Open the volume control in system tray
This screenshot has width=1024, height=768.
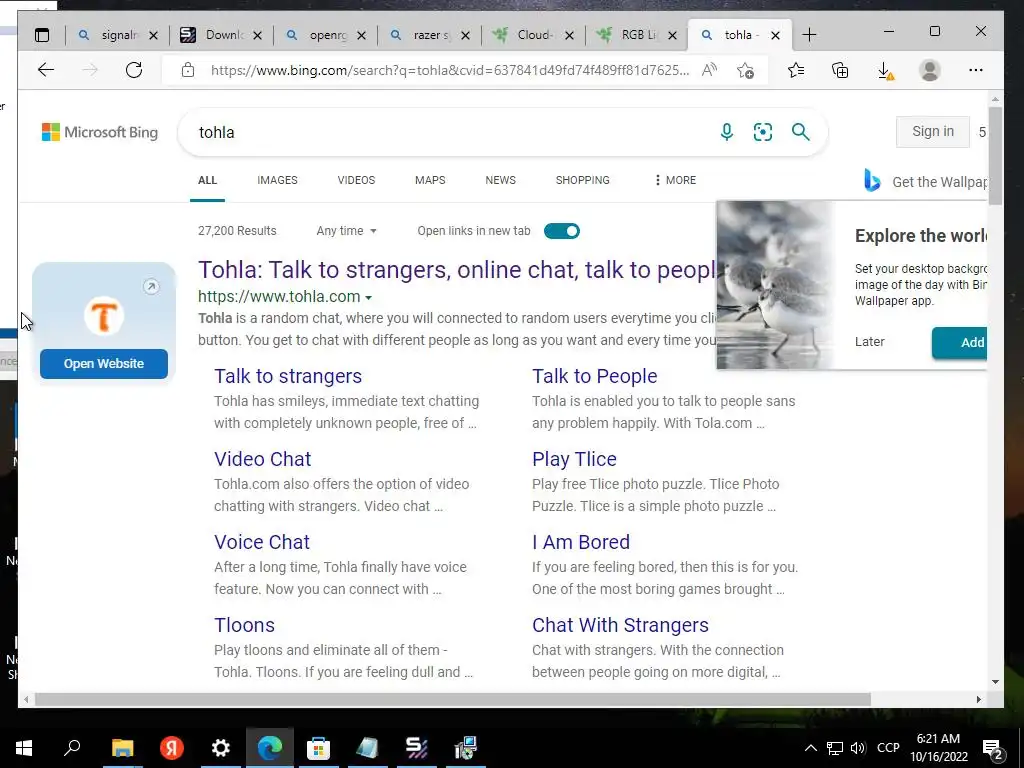tap(858, 748)
